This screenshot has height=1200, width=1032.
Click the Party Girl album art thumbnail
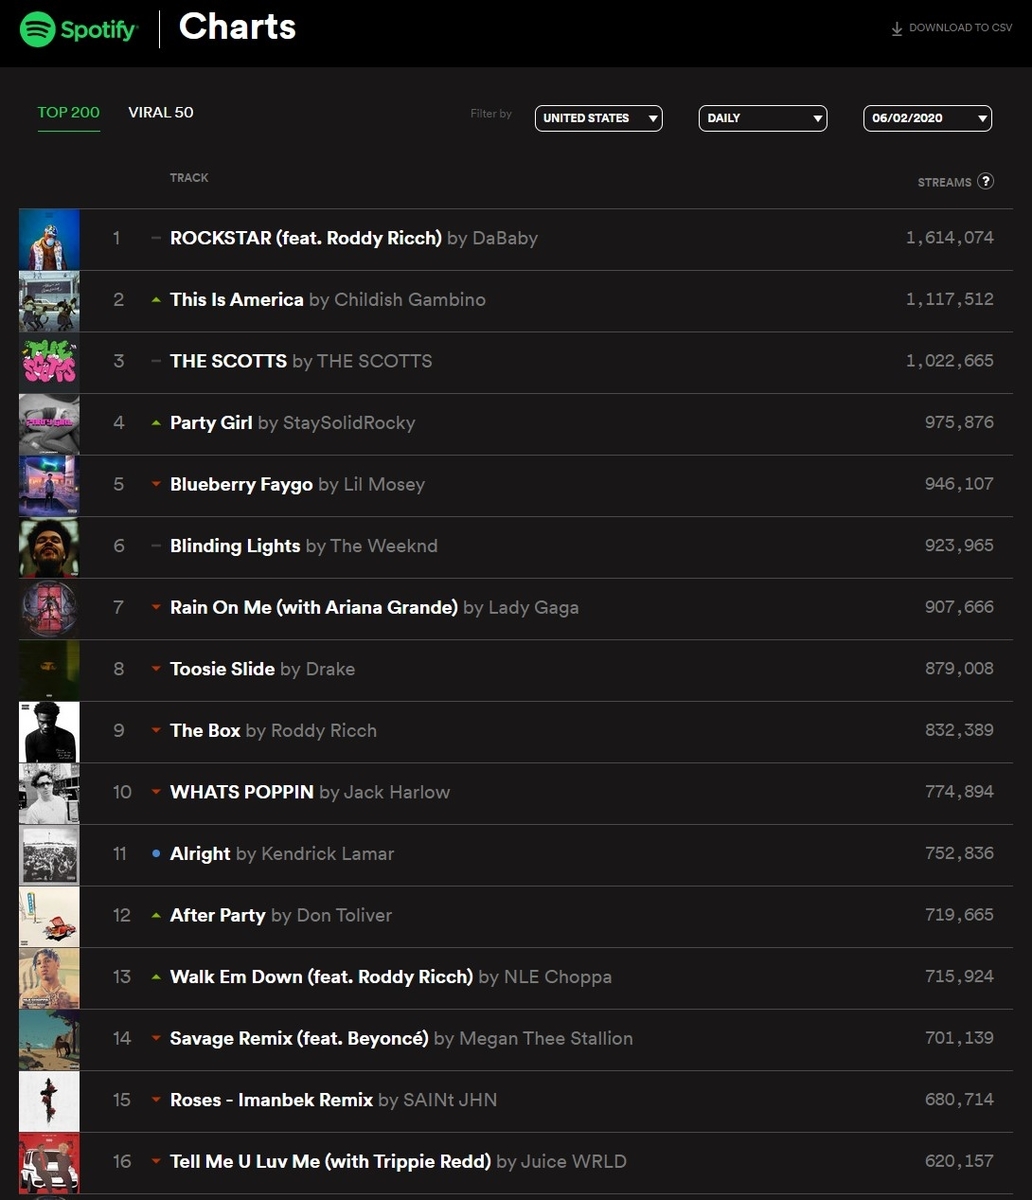(49, 424)
